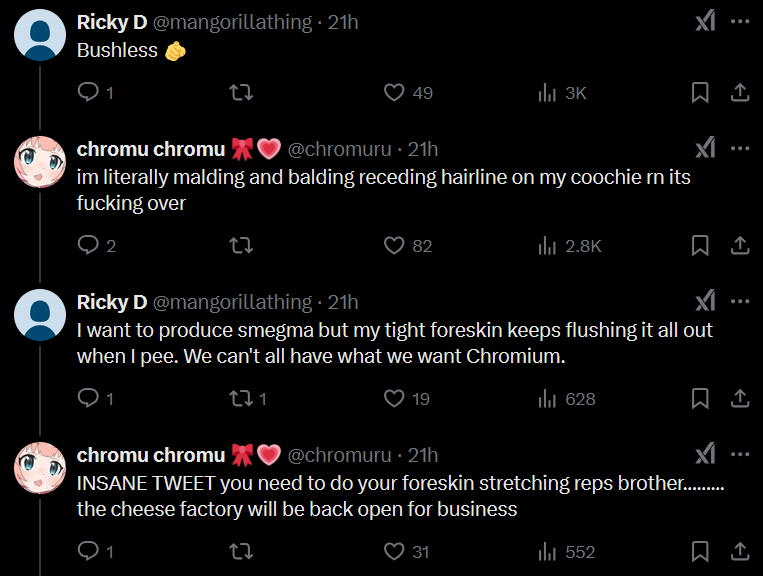Share chromu's "INSANE TWEET" post
The image size is (763, 576).
click(740, 552)
